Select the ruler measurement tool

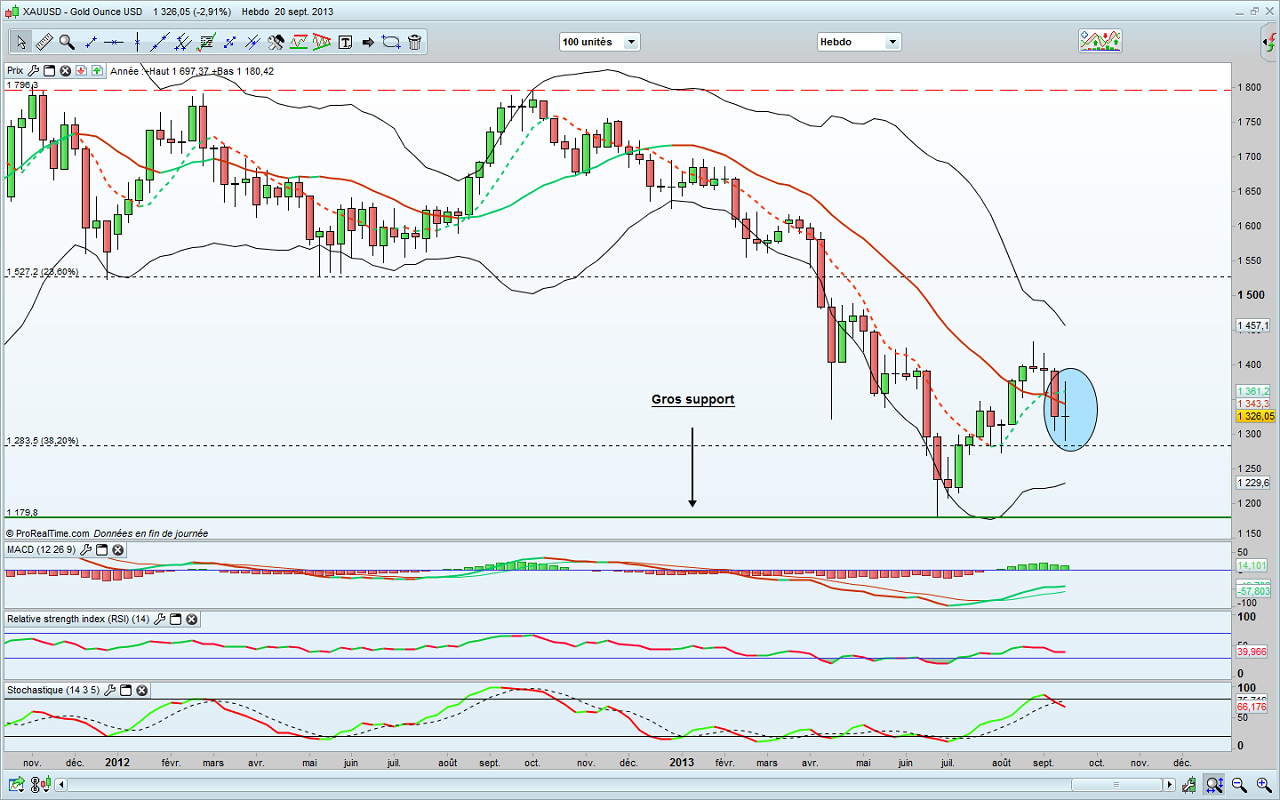point(43,42)
